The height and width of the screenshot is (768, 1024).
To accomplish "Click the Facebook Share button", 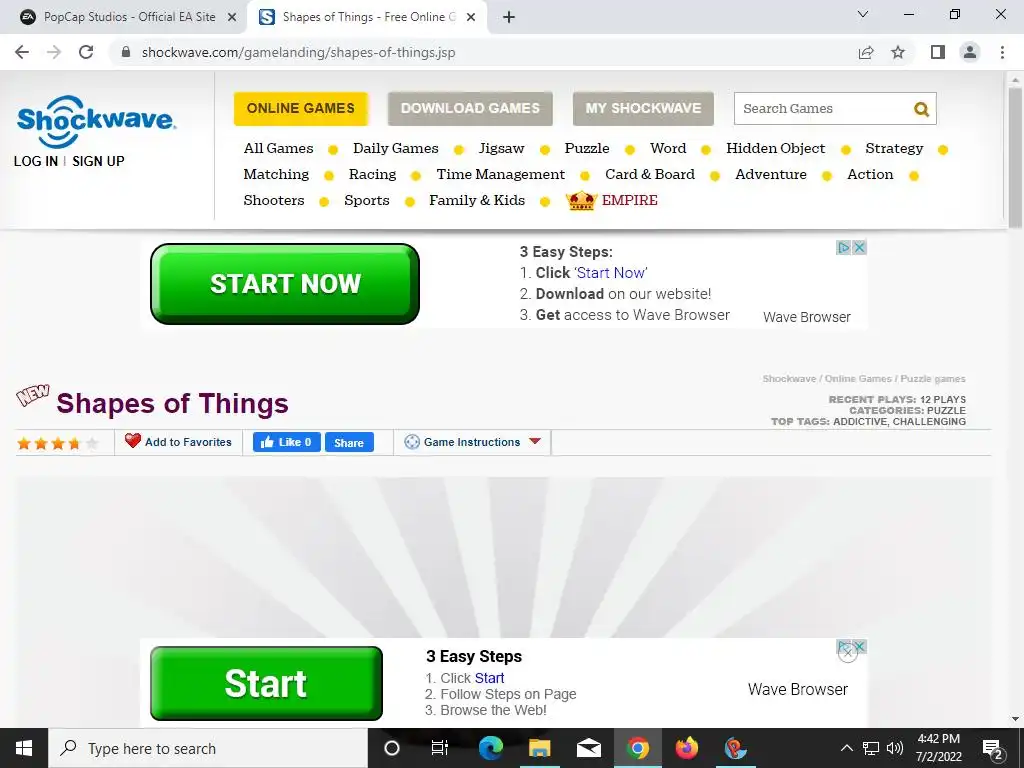I will tap(349, 442).
